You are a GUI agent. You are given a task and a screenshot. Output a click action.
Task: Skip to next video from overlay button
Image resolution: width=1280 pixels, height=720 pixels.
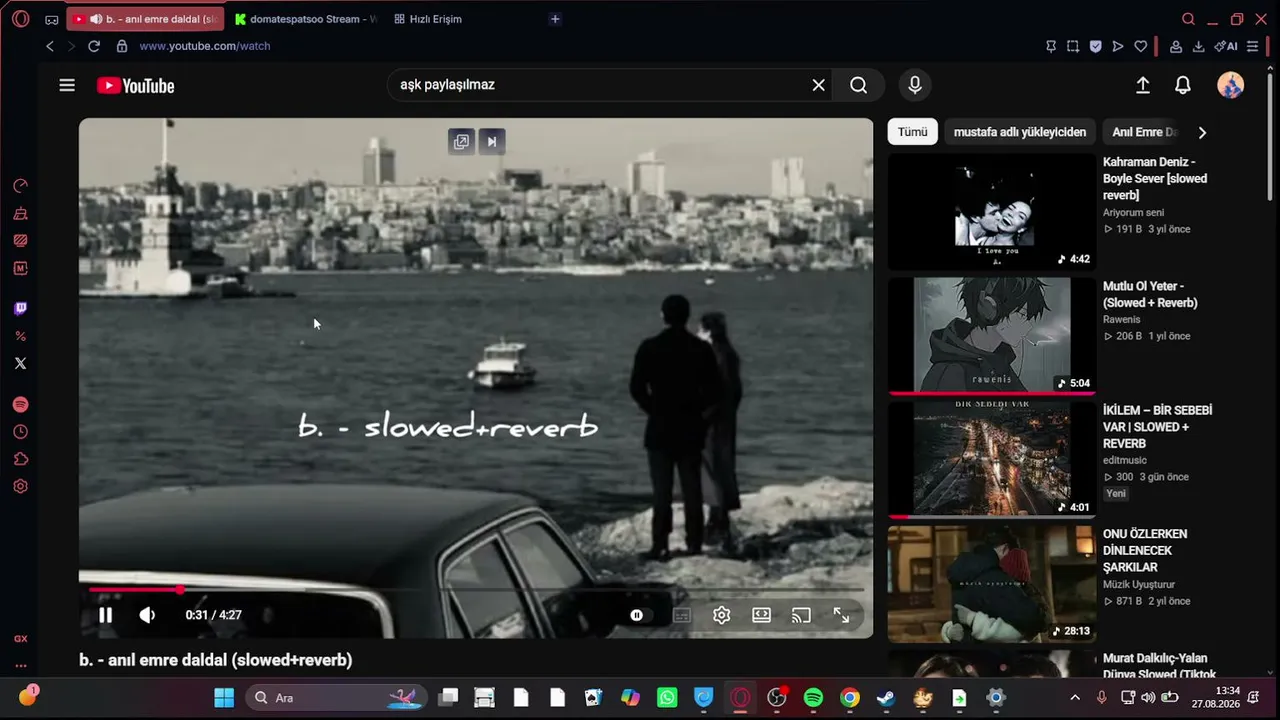coord(492,141)
